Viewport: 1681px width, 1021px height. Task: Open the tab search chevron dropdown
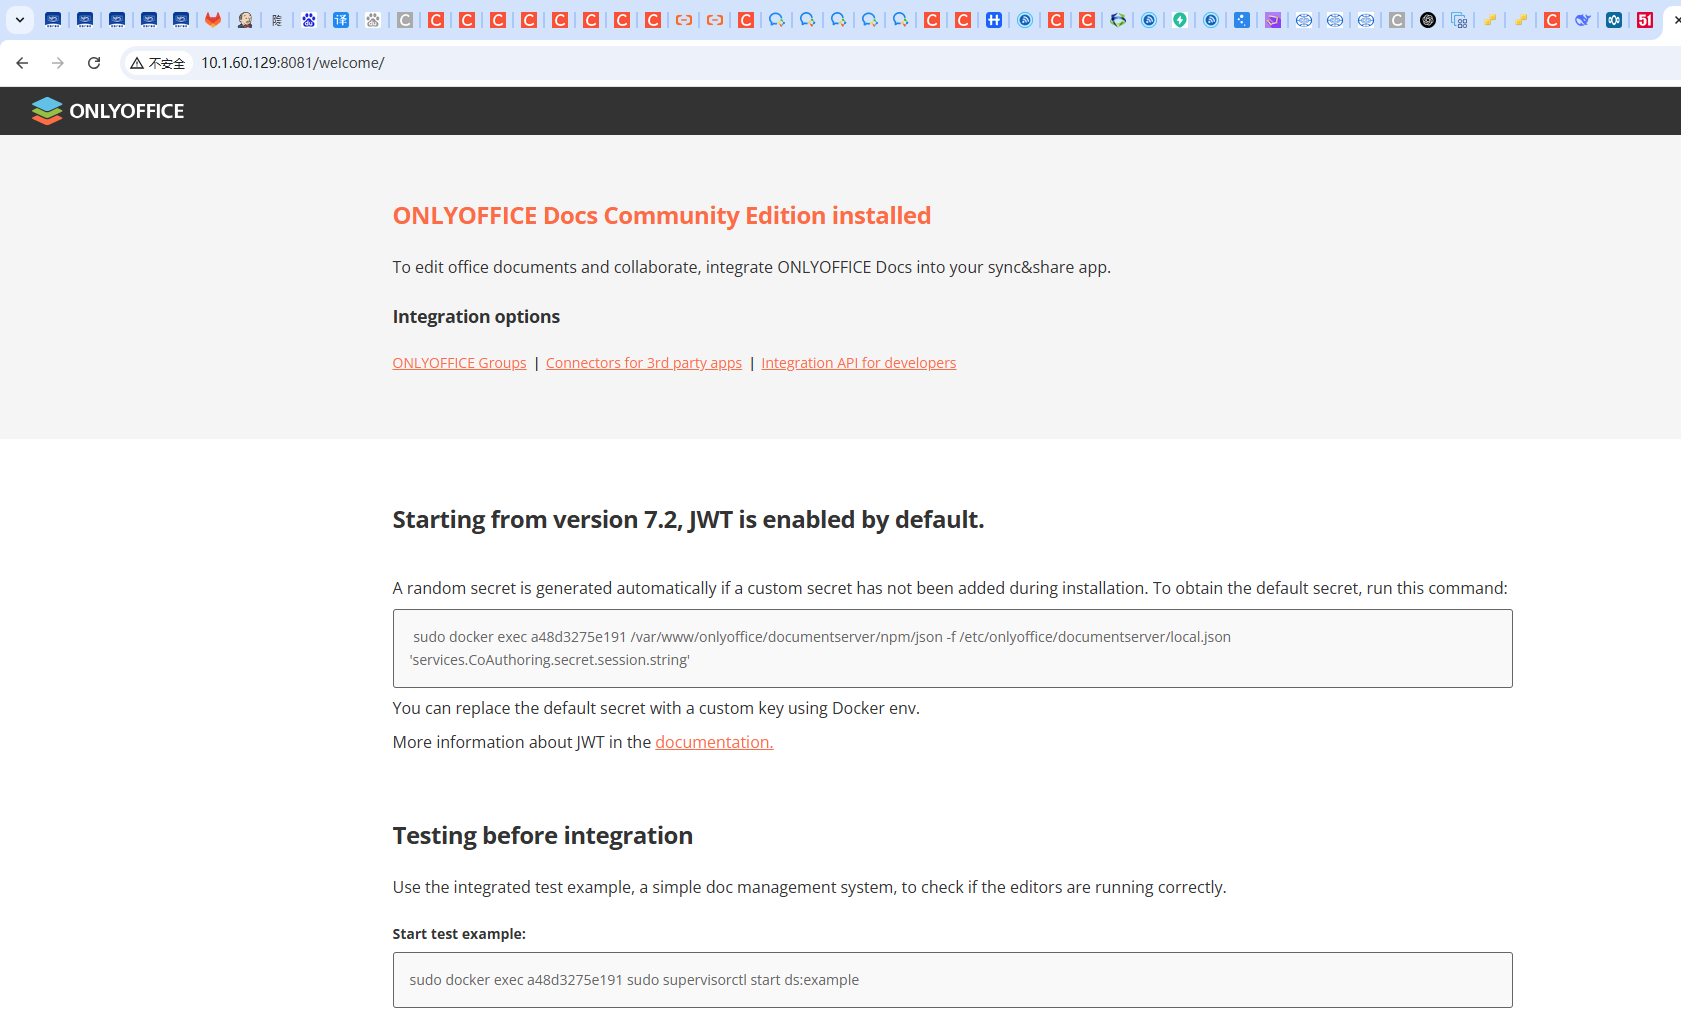tap(20, 20)
